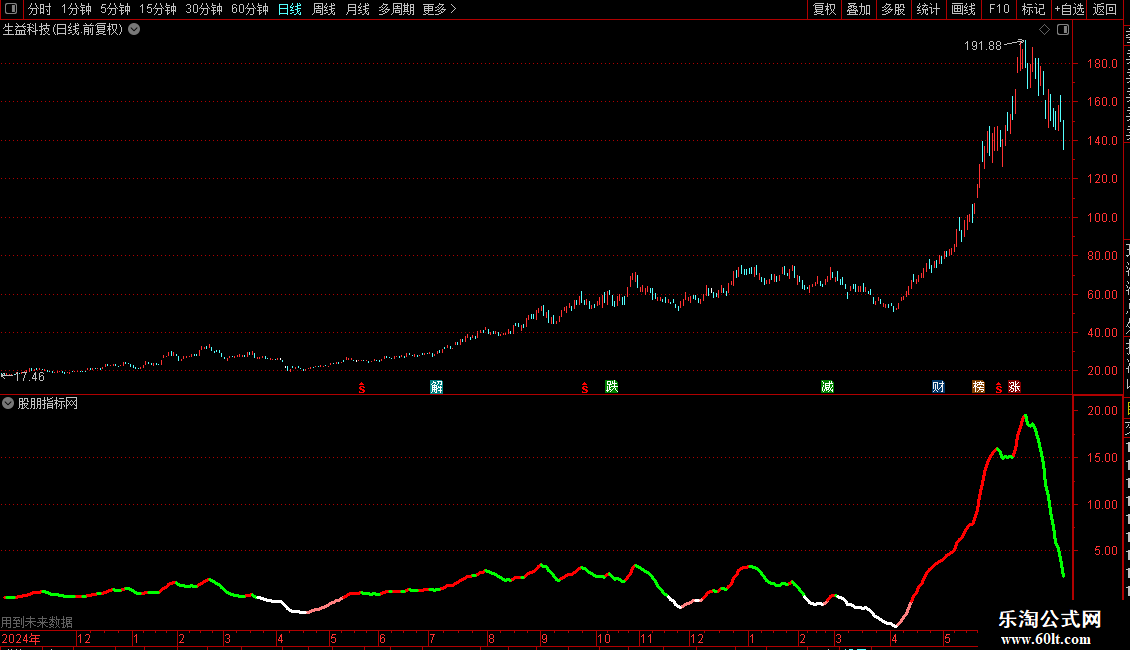This screenshot has height=650, width=1130.
Task: Click the 17.46 low price label
Action: tap(29, 376)
